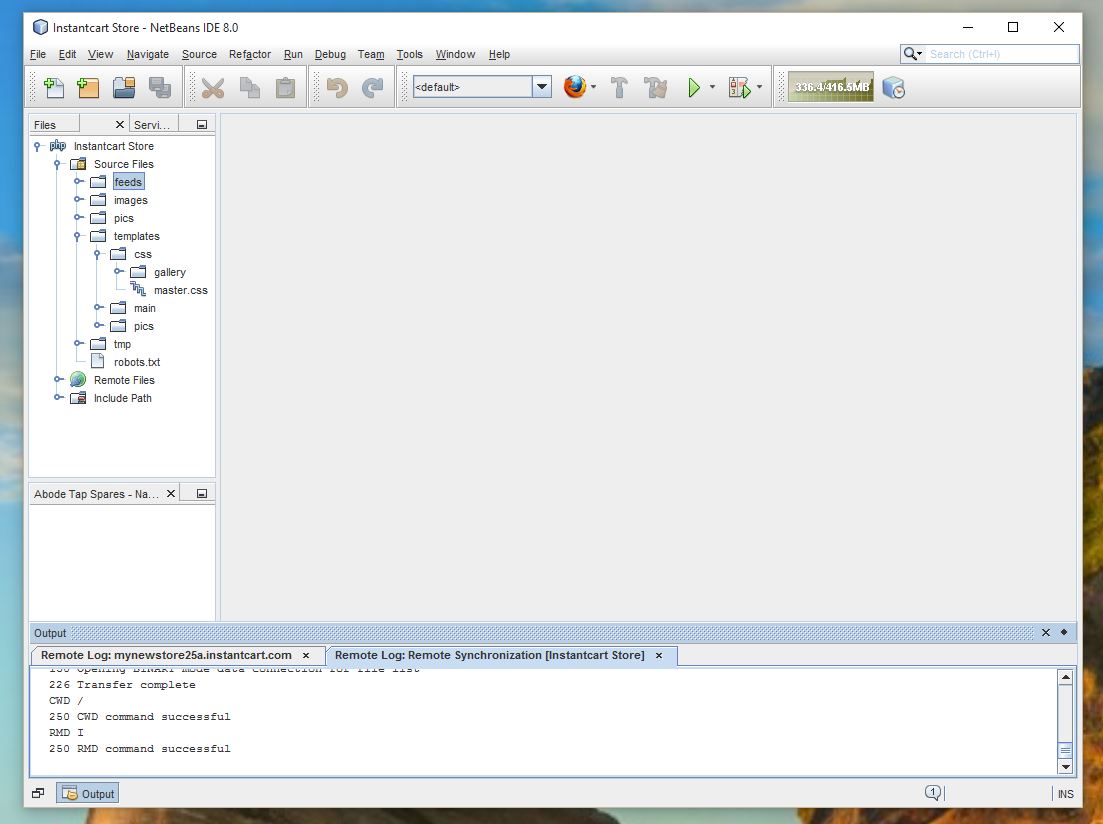The image size is (1103, 824).
Task: Open the Refactor menu
Action: [x=250, y=54]
